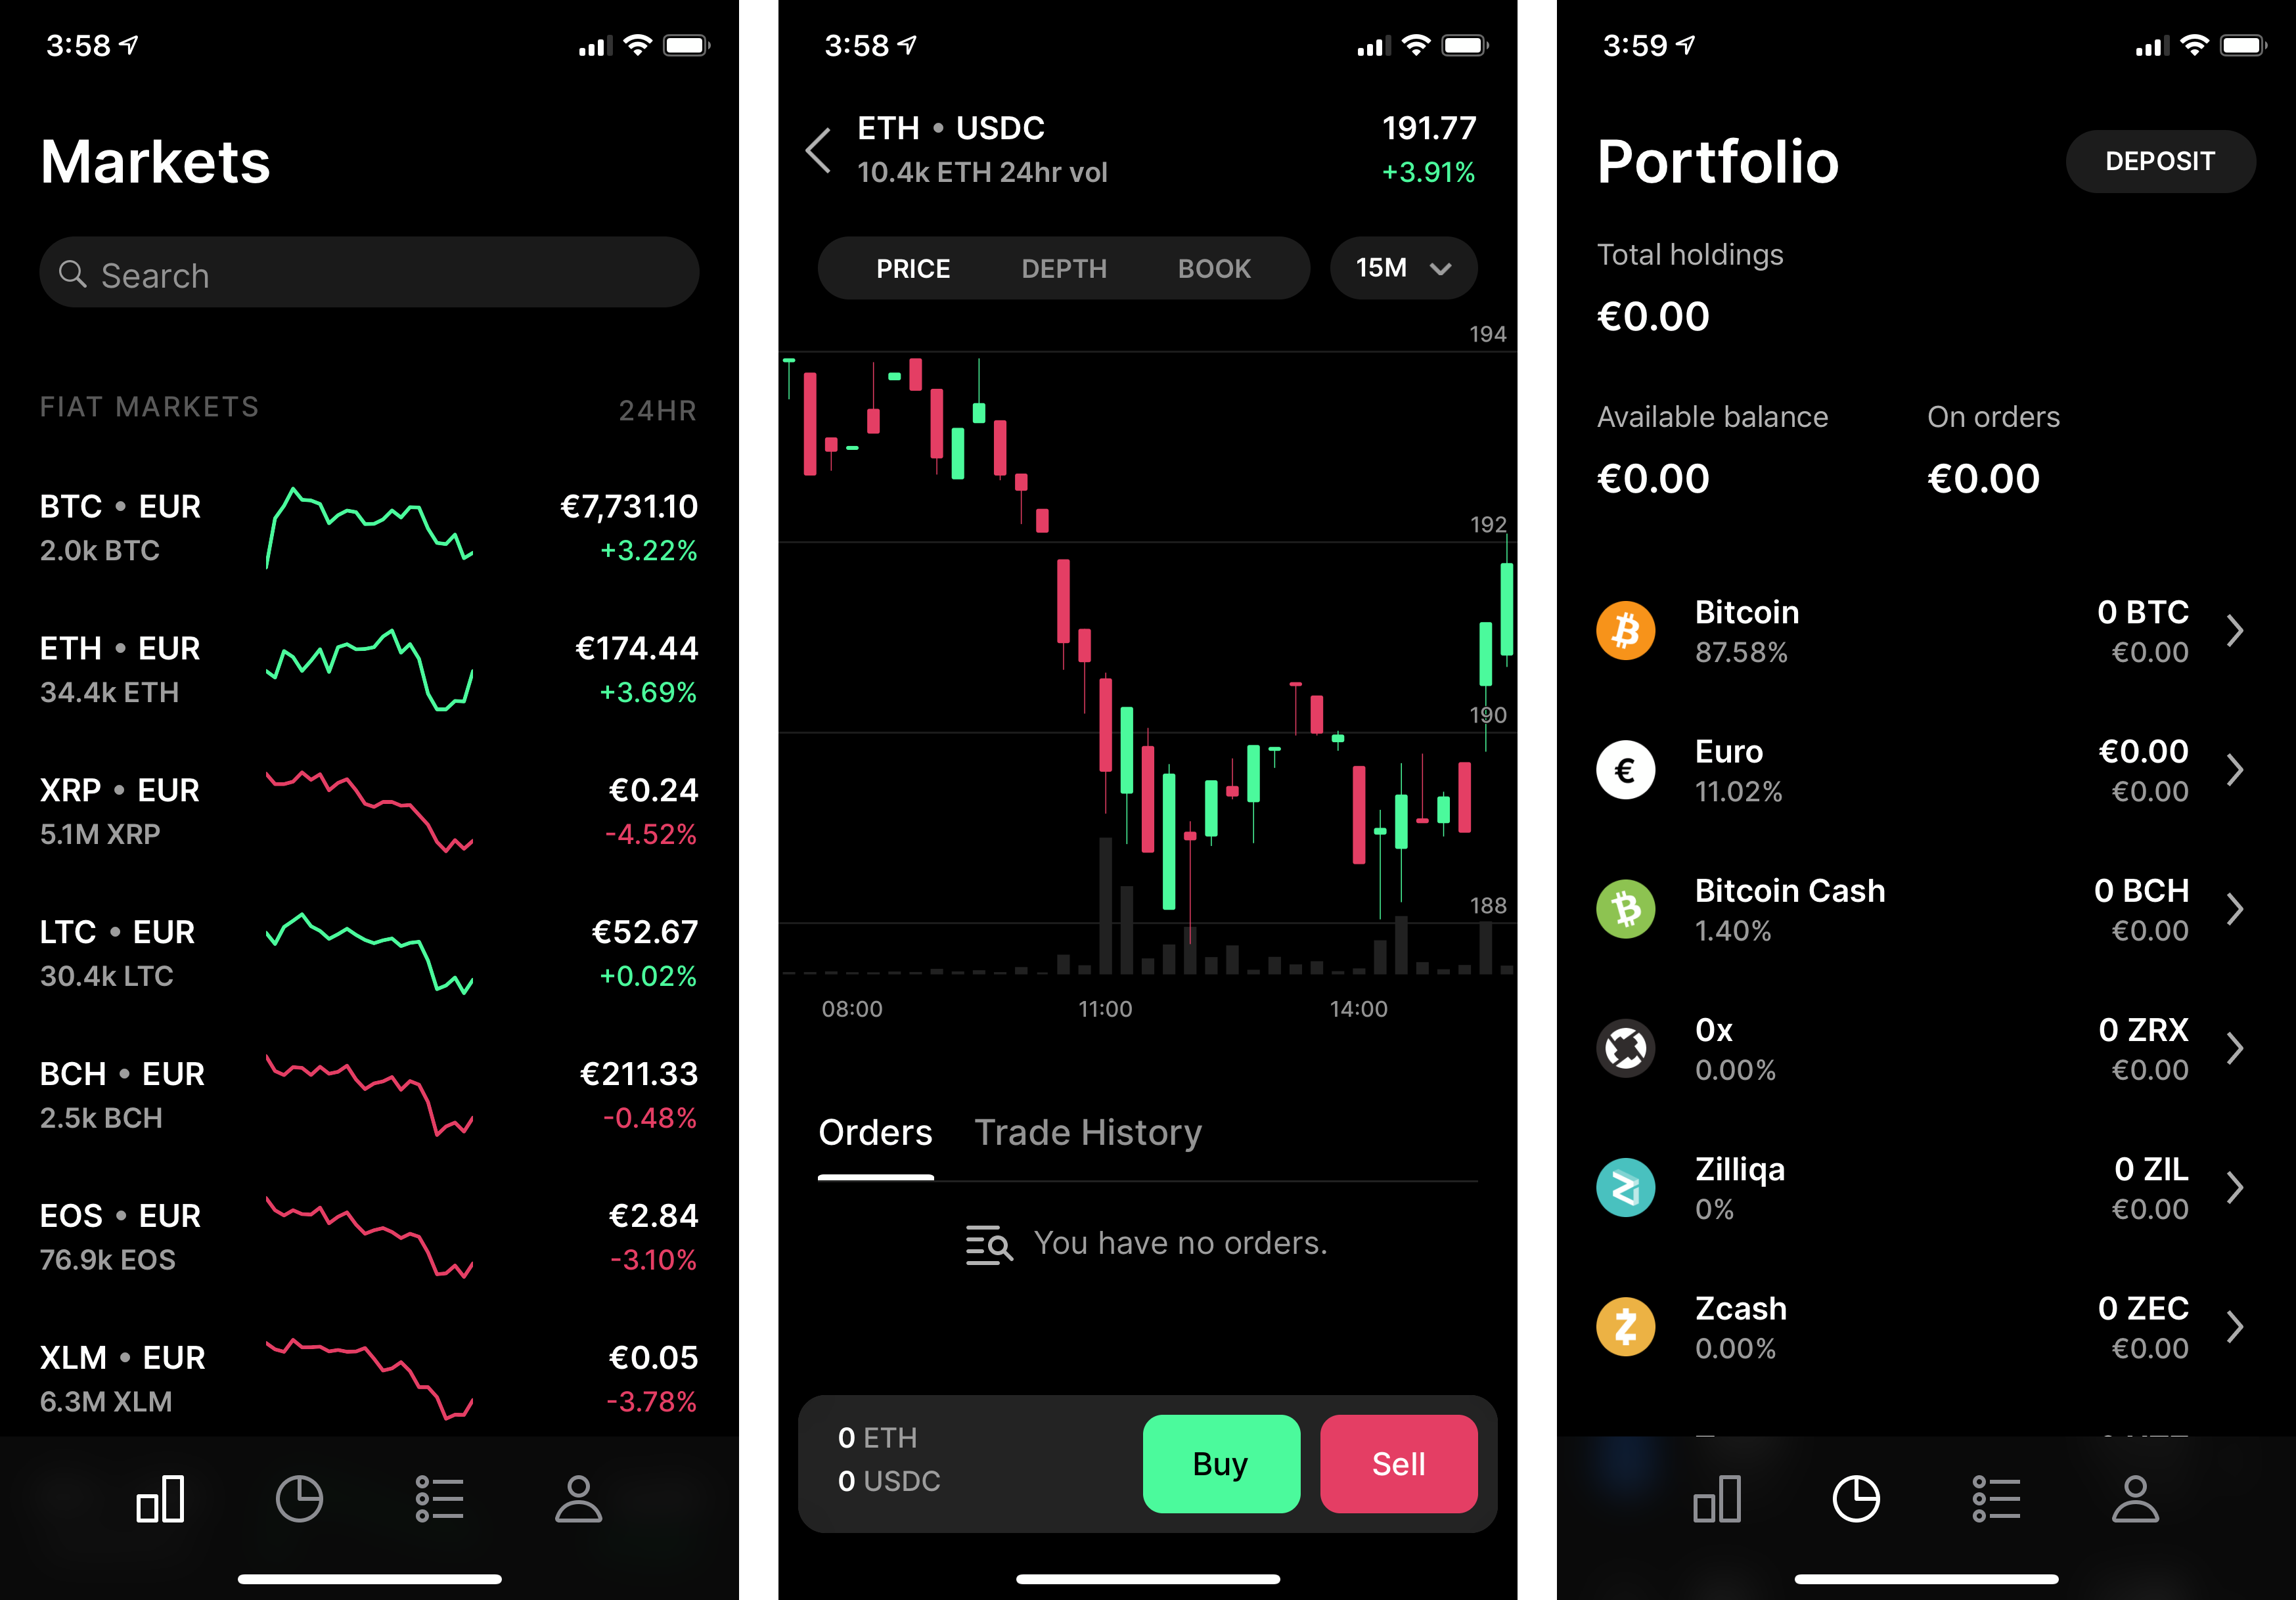
Task: Switch to the Trade History tab
Action: (1085, 1130)
